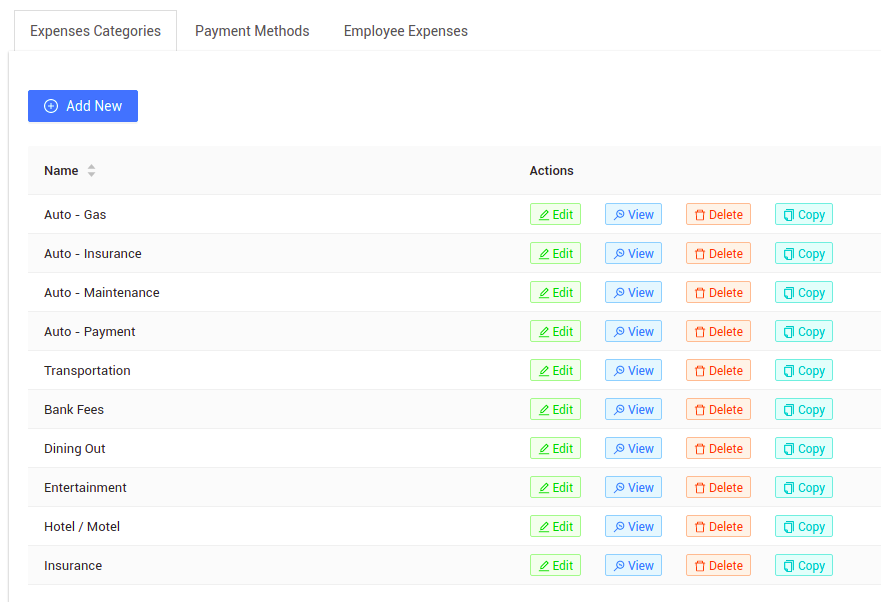The image size is (881, 602).
Task: Select the 'Auto - Maintenance' name text
Action: (102, 293)
